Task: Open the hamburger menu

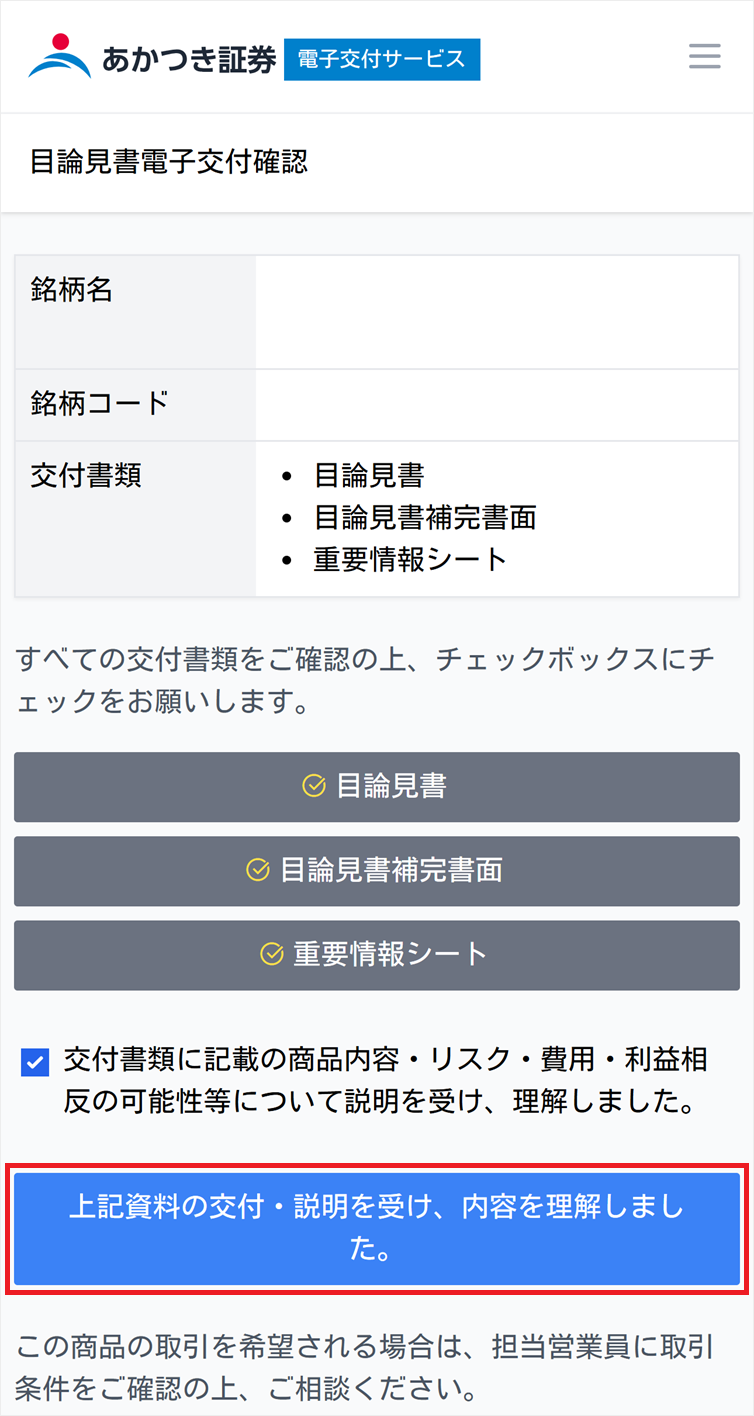Action: (704, 56)
